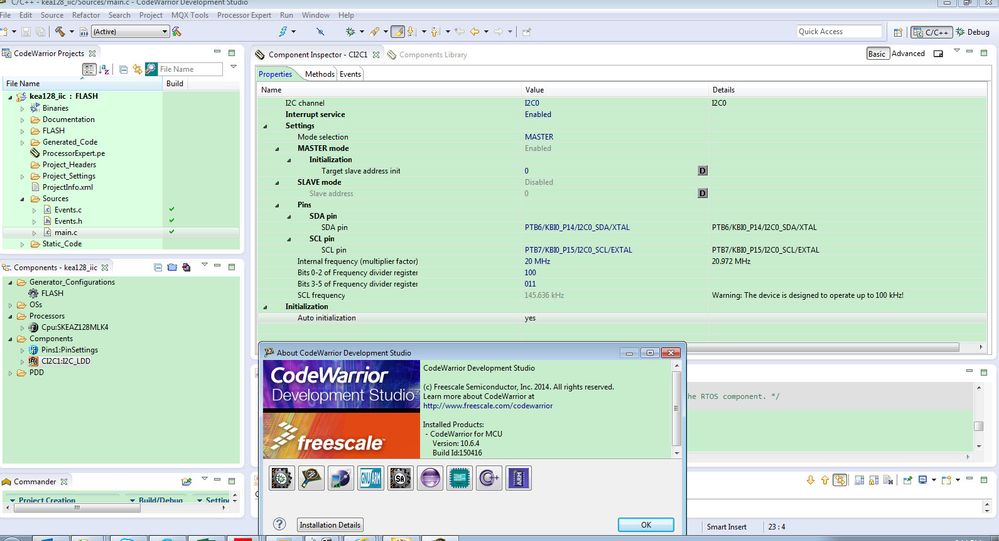Open the dropdown arrow next to Build hammer
999x541 pixels.
(71, 31)
